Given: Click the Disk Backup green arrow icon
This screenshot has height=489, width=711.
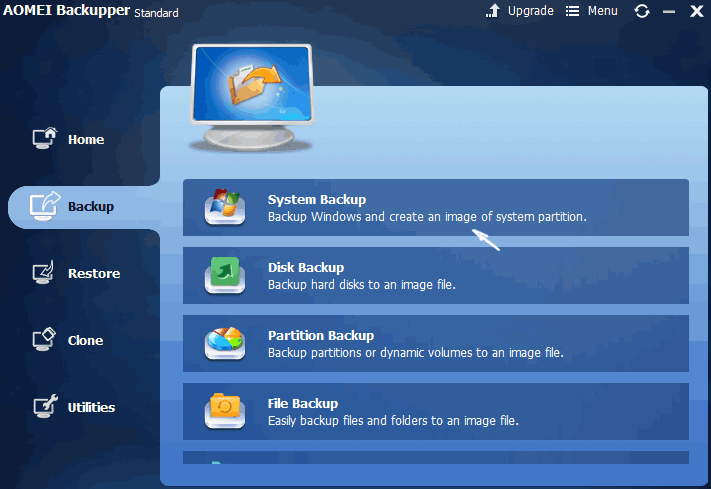Looking at the screenshot, I should coord(225,276).
